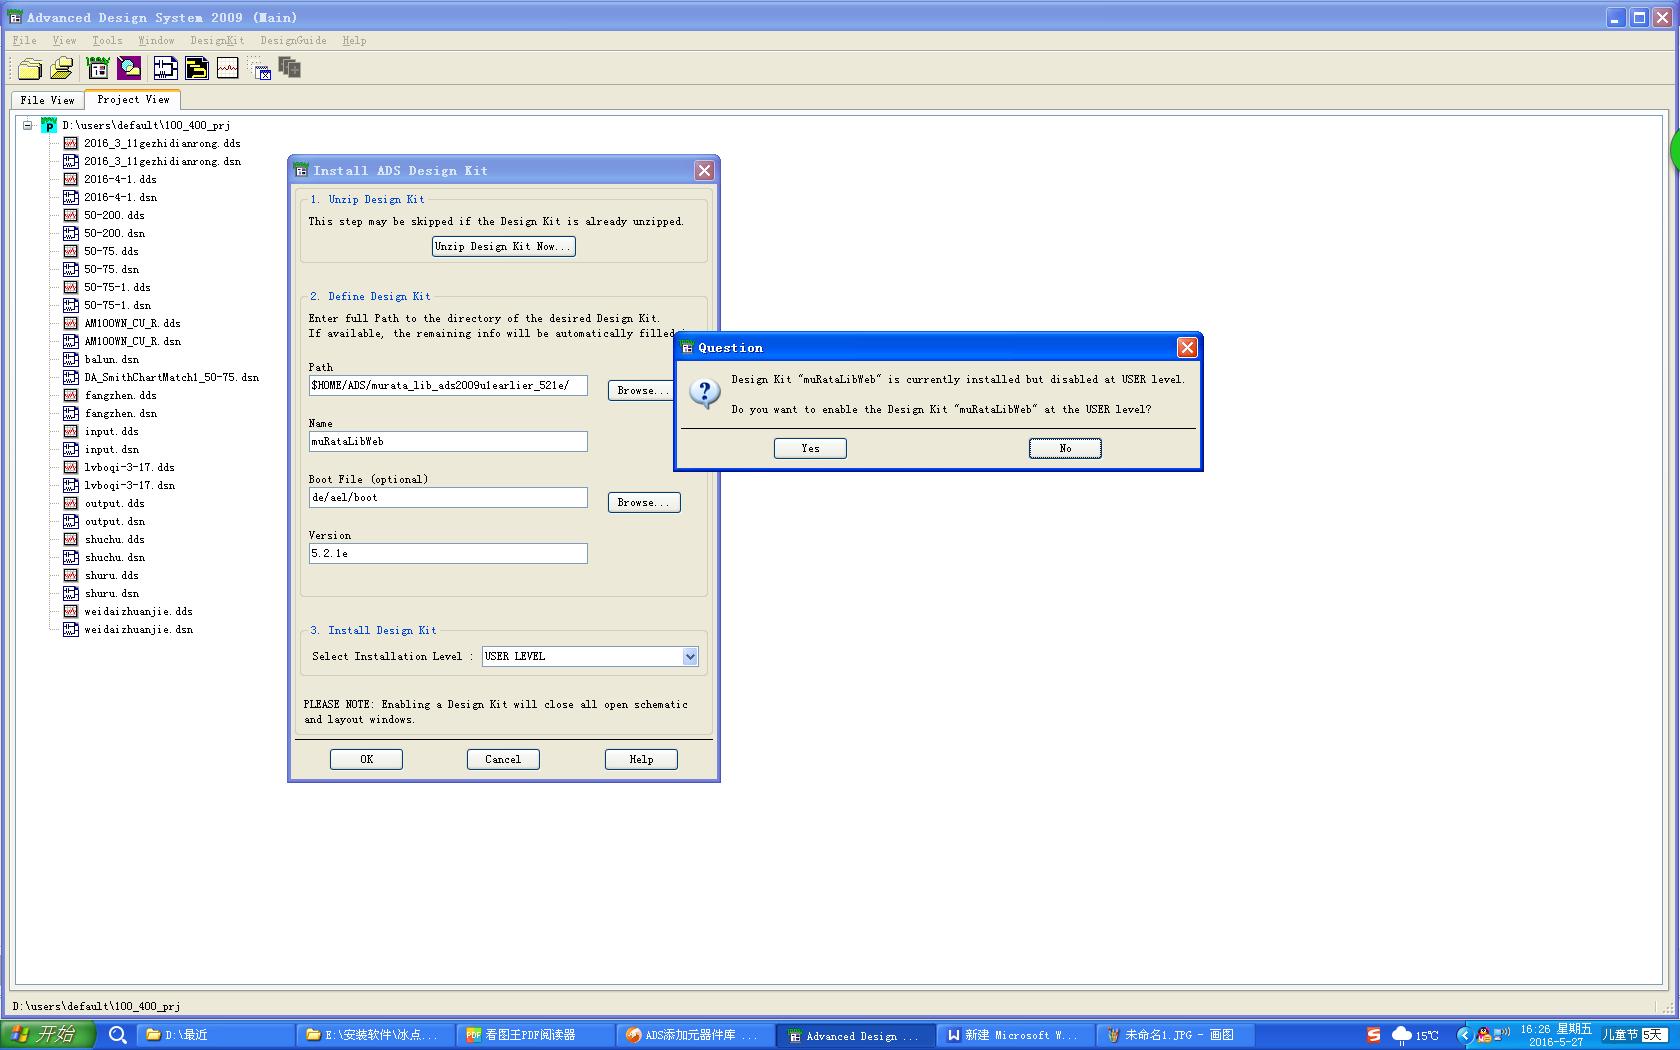Viewport: 1680px width, 1050px height.
Task: Click the greyed stacked windows toolbar icon
Action: click(290, 68)
